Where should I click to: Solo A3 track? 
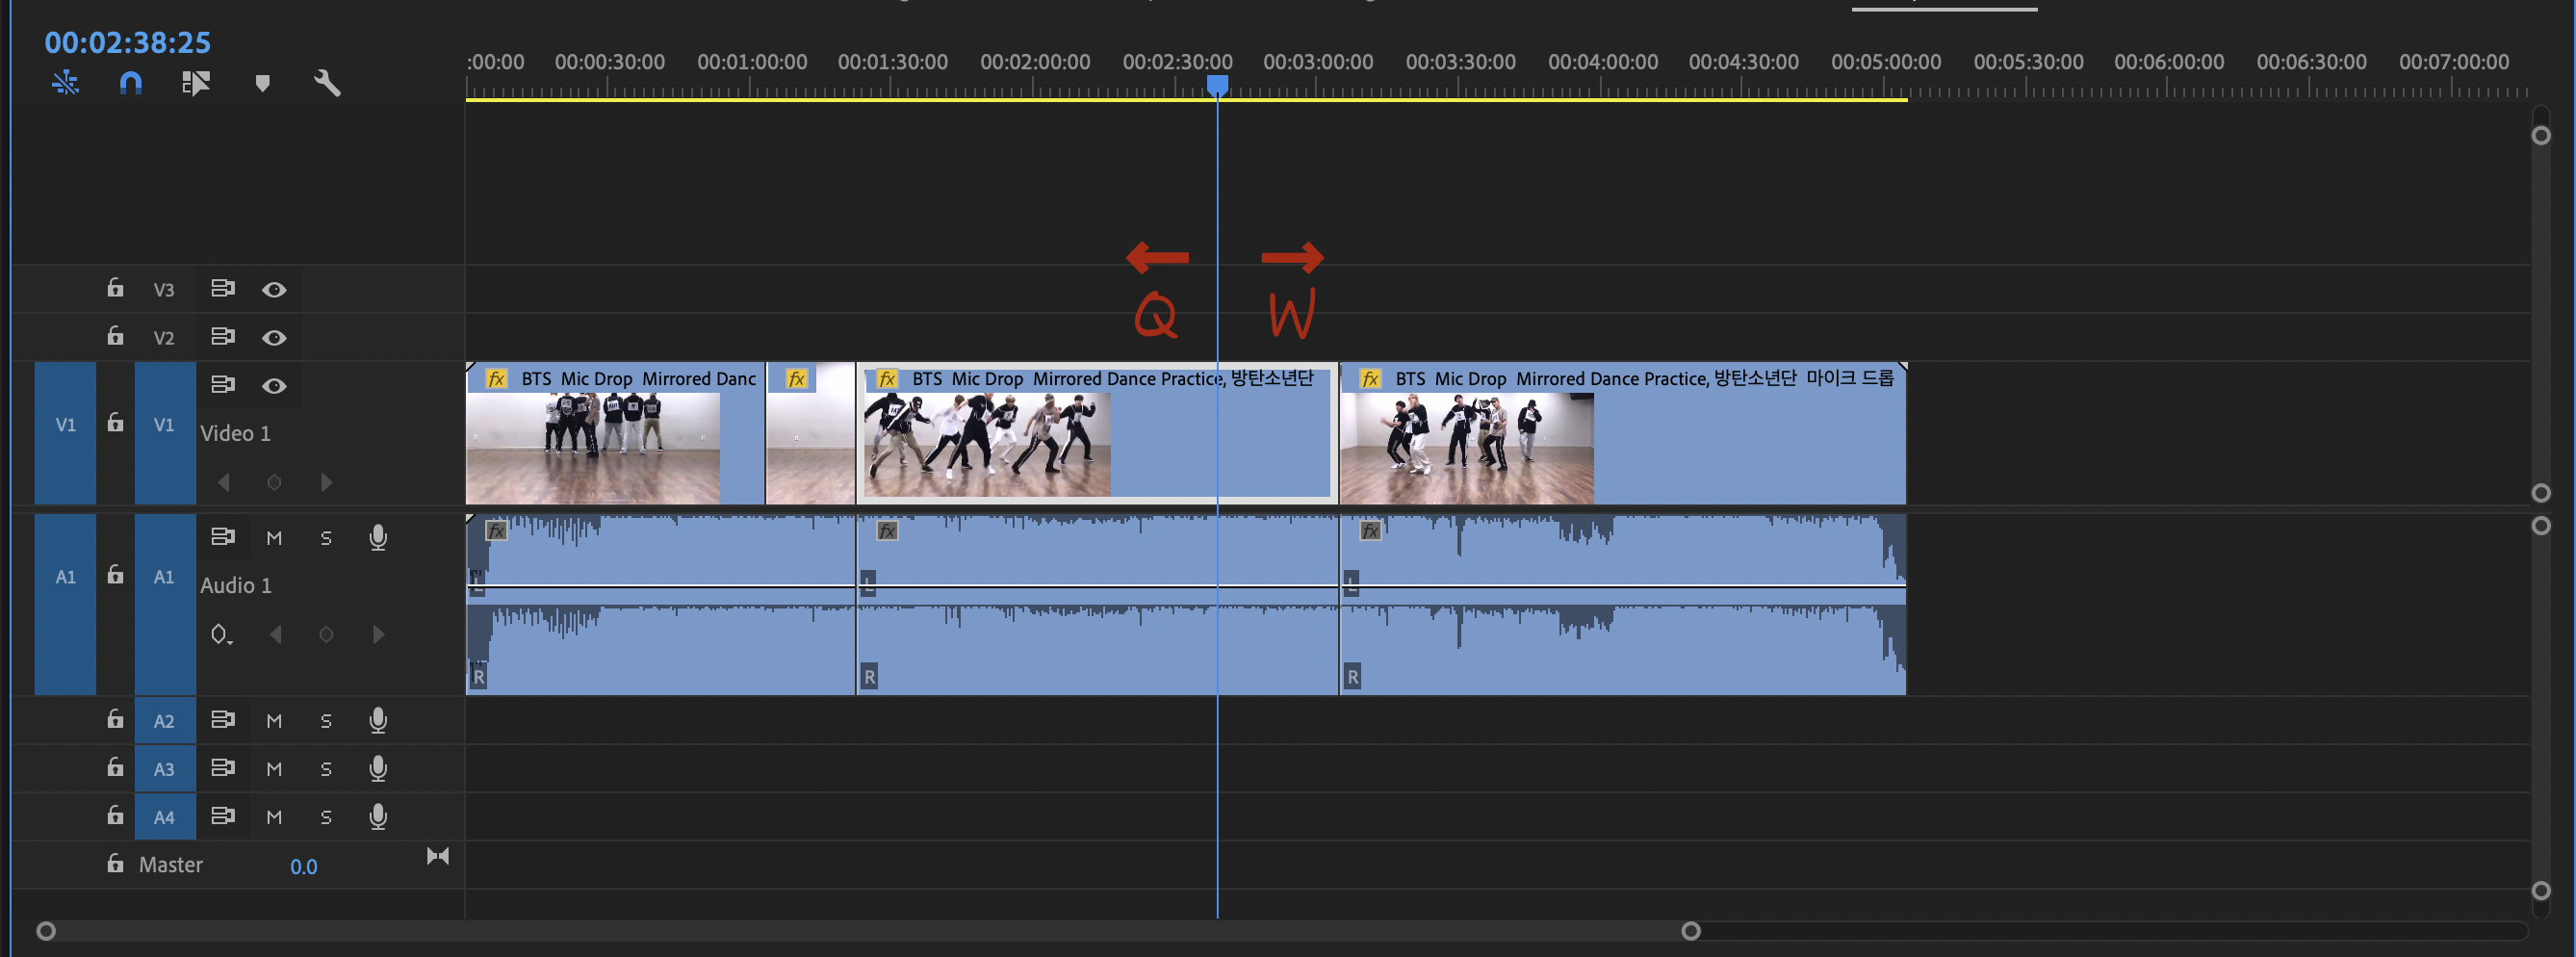(x=326, y=769)
